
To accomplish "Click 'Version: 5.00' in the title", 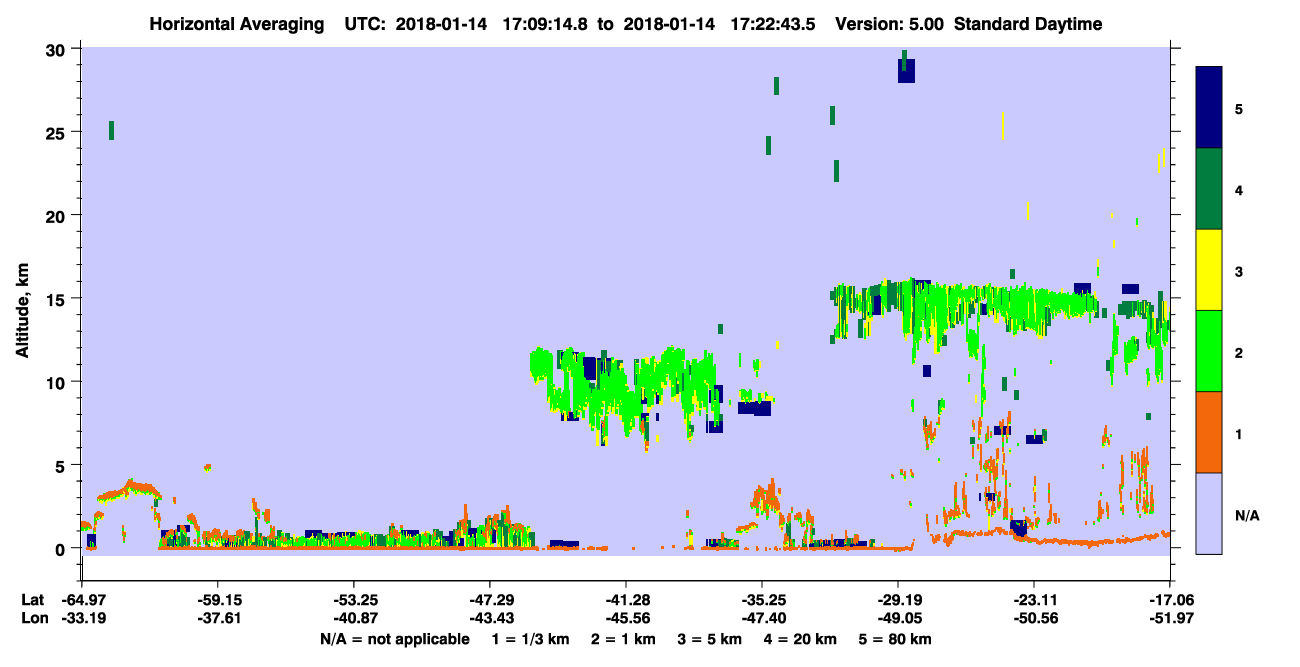I will 892,24.
